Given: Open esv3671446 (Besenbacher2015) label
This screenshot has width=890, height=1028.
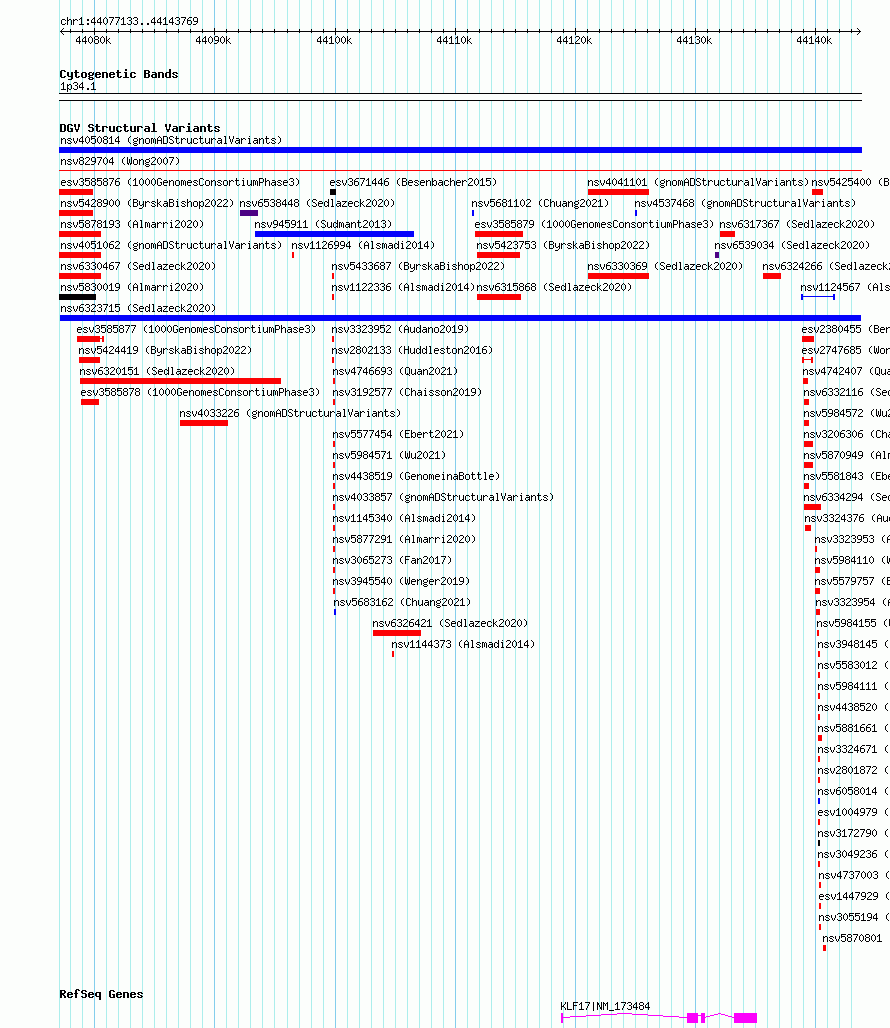Looking at the screenshot, I should [413, 182].
